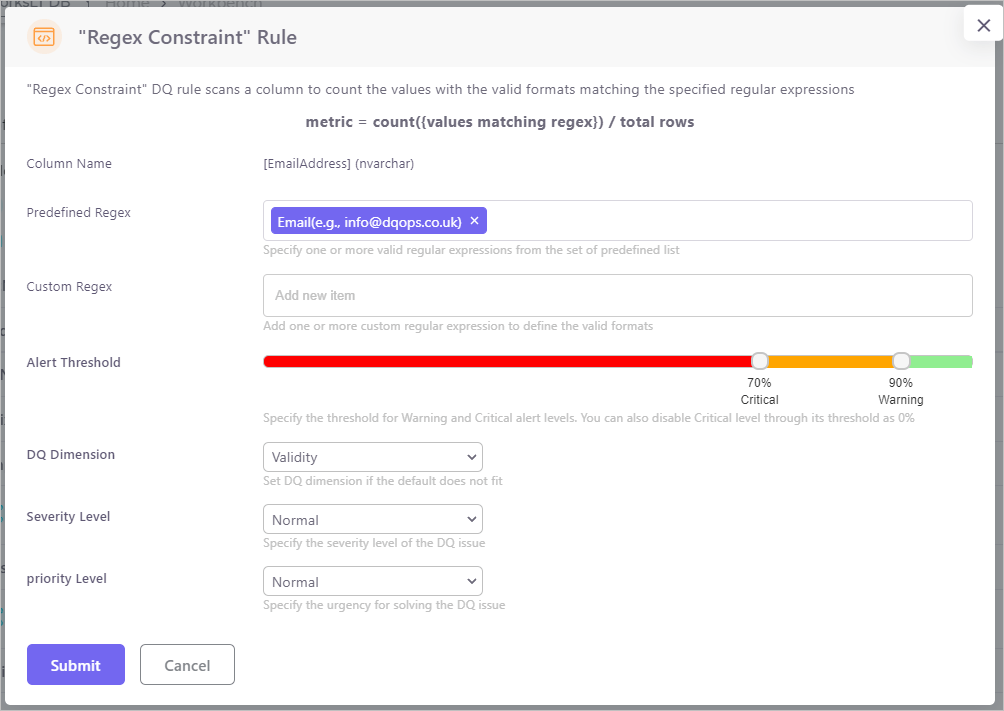
Task: Open the DQ Dimension dropdown
Action: (x=372, y=457)
